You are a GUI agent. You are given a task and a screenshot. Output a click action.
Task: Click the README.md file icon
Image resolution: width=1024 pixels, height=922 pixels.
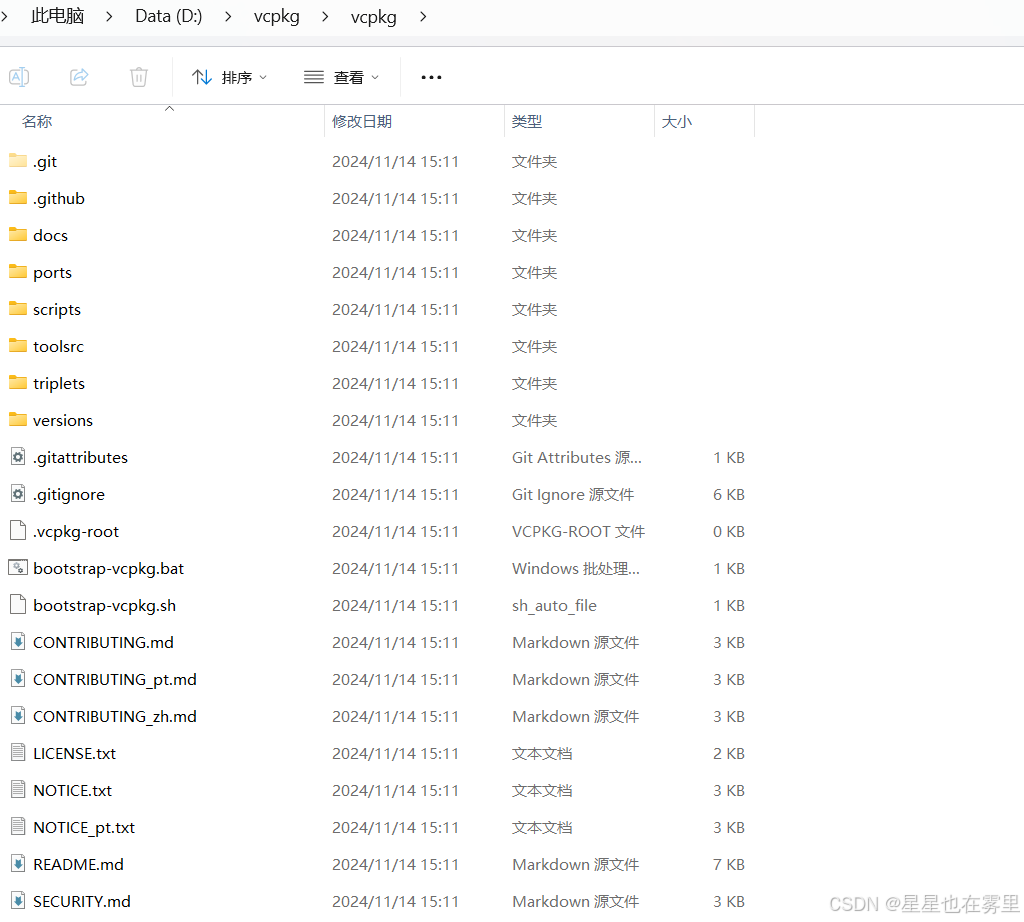pyautogui.click(x=18, y=864)
